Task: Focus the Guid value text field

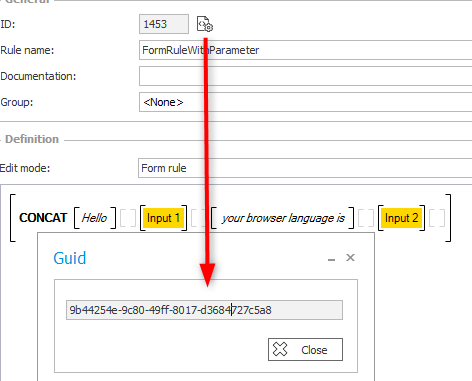Action: pyautogui.click(x=204, y=310)
